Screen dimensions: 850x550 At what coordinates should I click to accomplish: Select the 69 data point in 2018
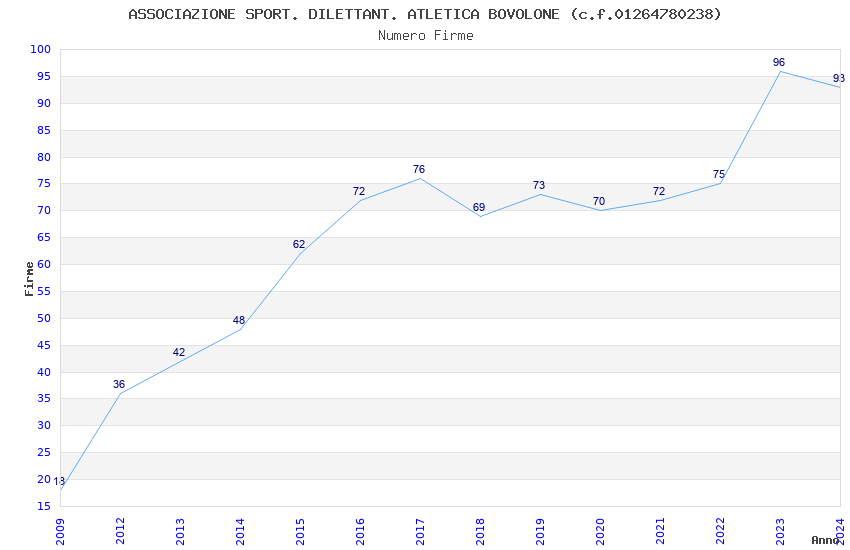click(479, 208)
